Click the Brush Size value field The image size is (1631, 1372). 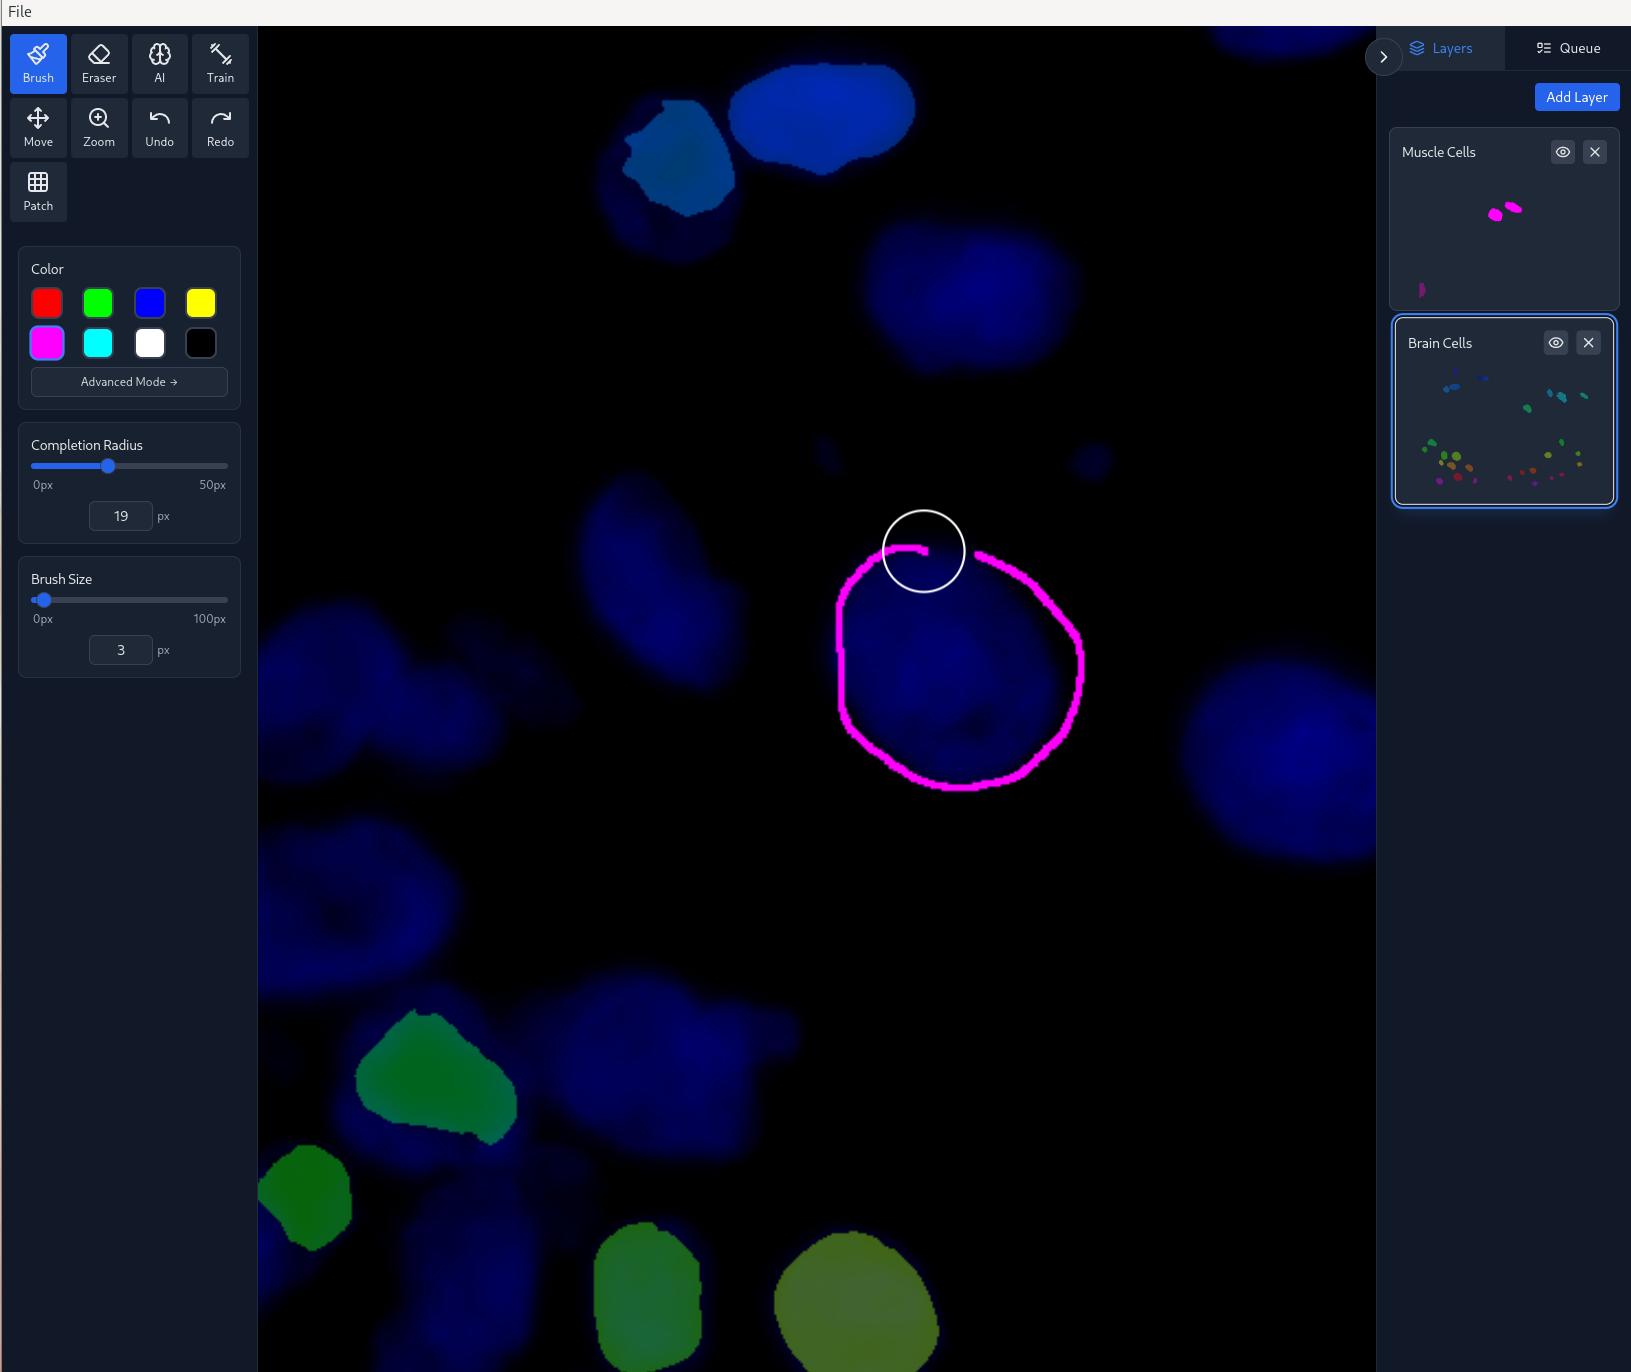click(x=120, y=649)
